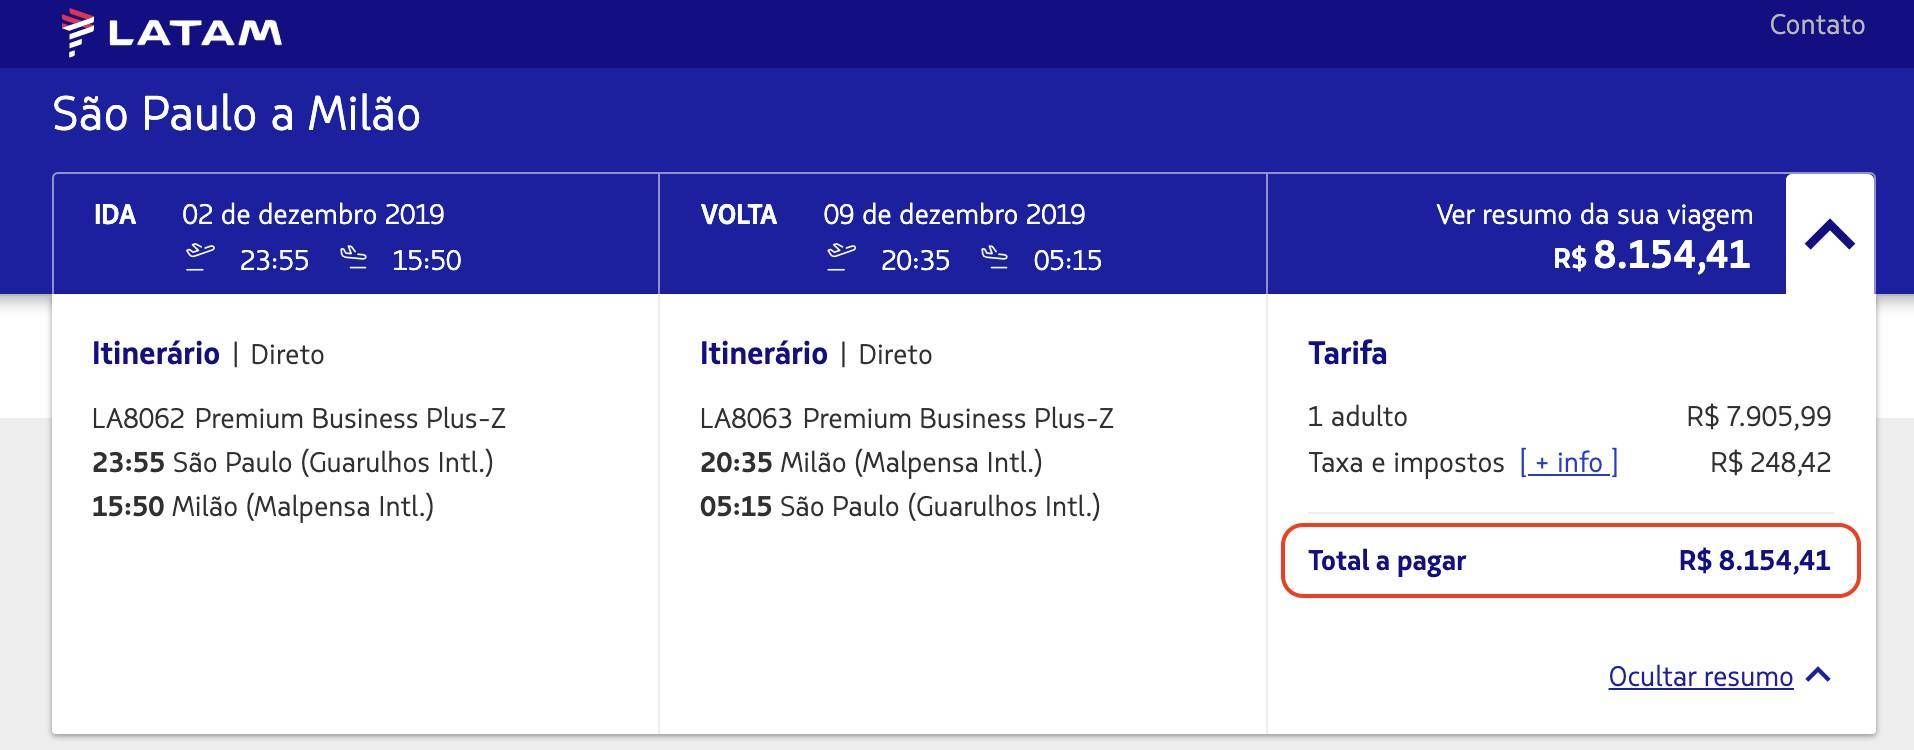This screenshot has width=1914, height=750.
Task: Click flight LA8063 Premium Business Plus-Z
Action: pyautogui.click(x=907, y=418)
